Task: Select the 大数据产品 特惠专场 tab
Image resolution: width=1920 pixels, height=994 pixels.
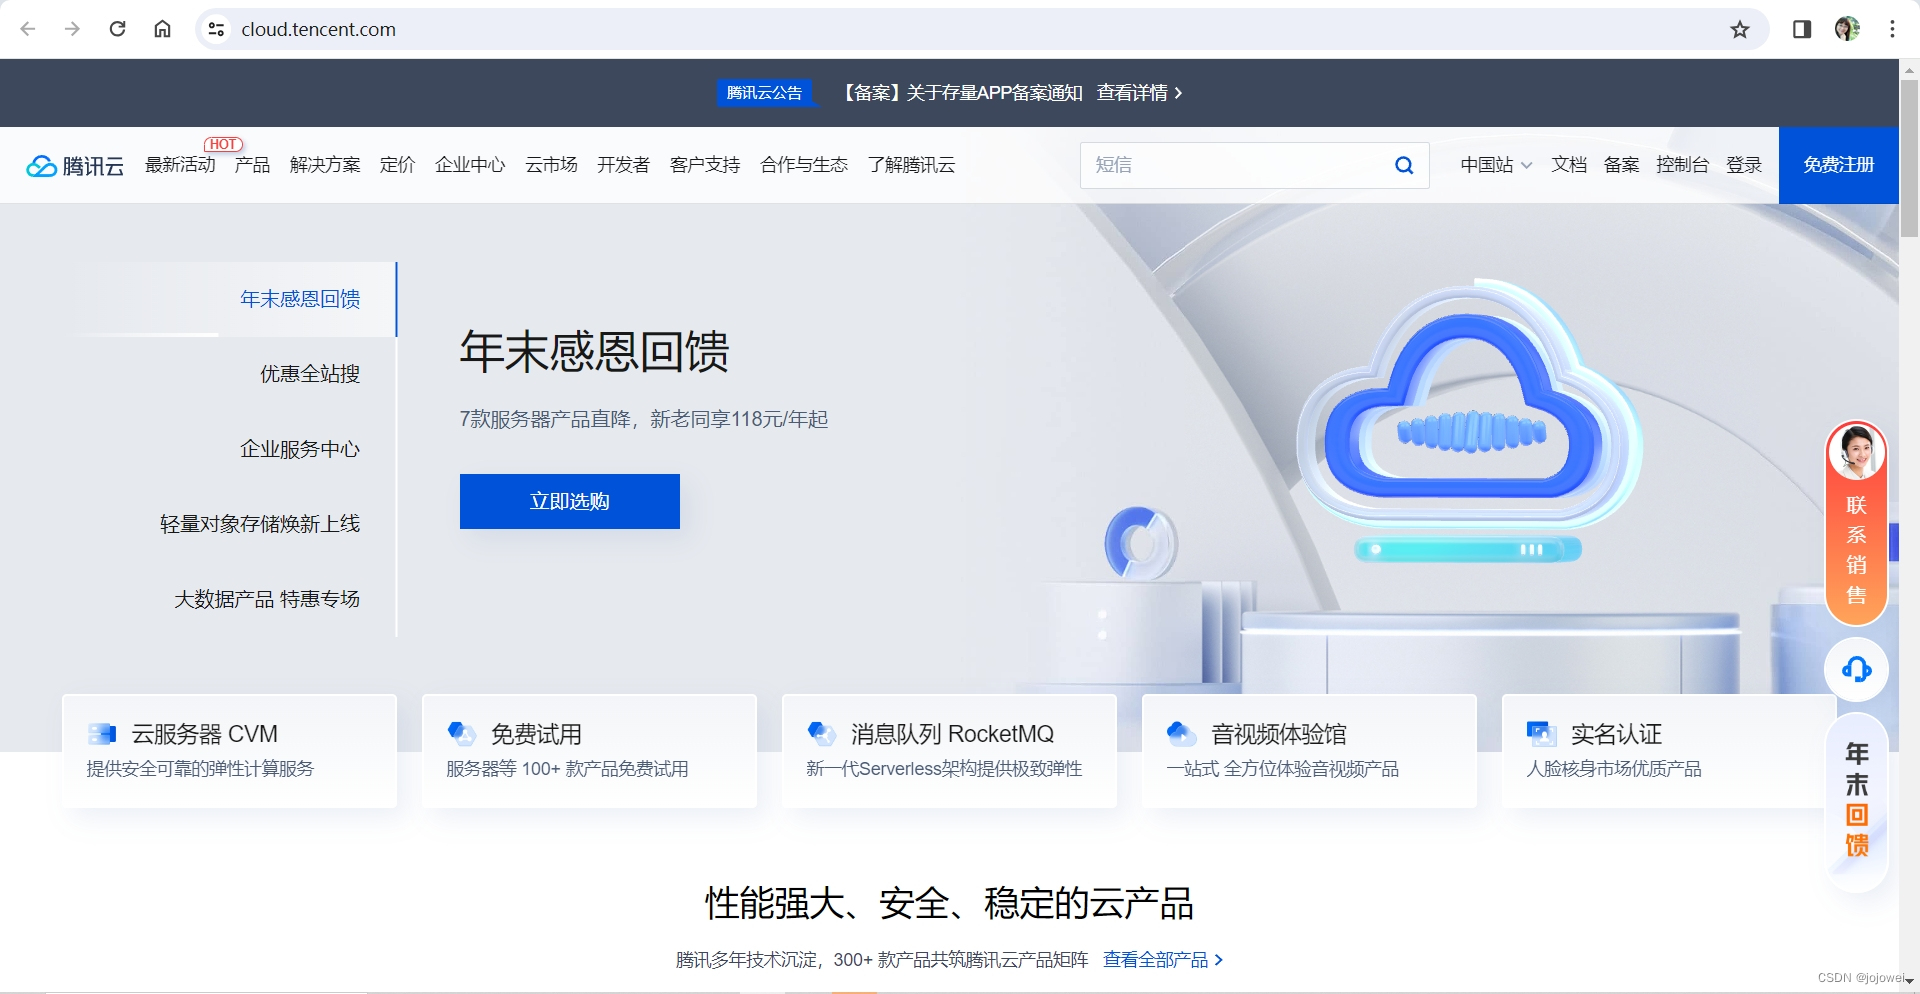Action: [267, 598]
